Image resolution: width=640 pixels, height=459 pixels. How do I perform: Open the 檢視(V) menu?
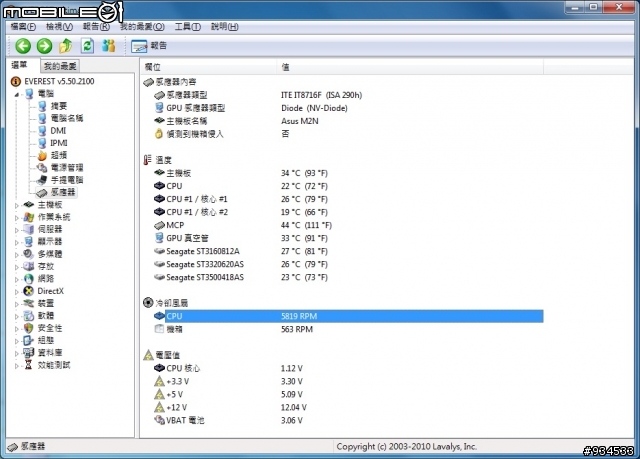point(59,27)
